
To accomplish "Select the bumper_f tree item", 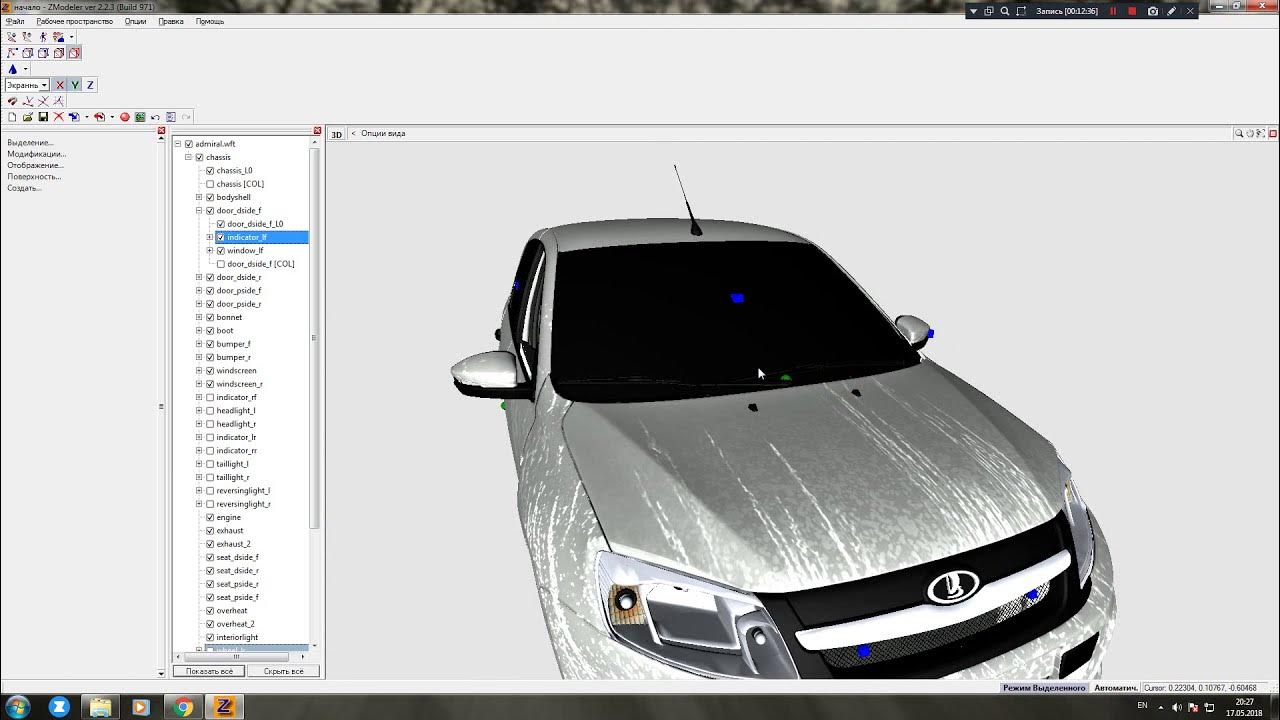I will 233,344.
